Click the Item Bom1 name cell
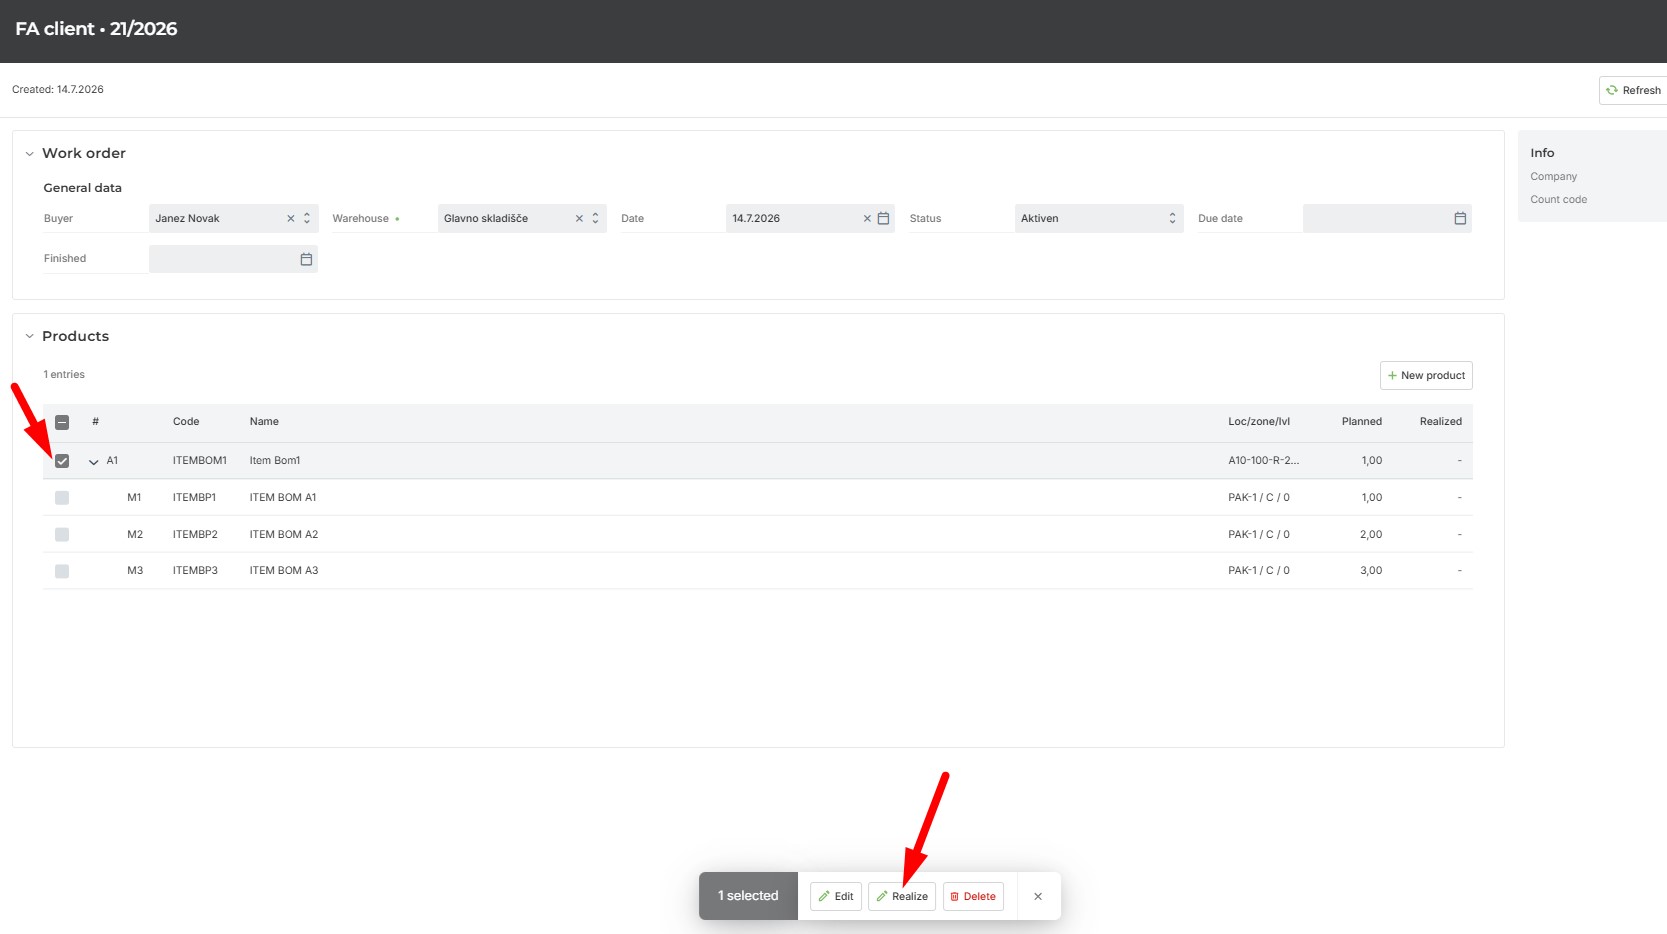The height and width of the screenshot is (934, 1667). 275,461
